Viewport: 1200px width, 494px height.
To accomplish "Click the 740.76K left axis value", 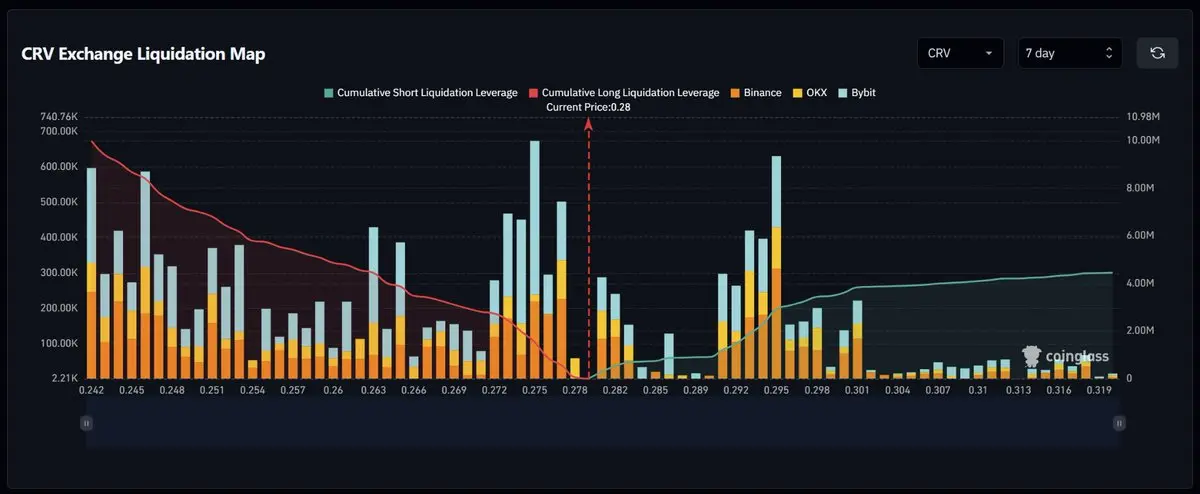I will 59,117.
